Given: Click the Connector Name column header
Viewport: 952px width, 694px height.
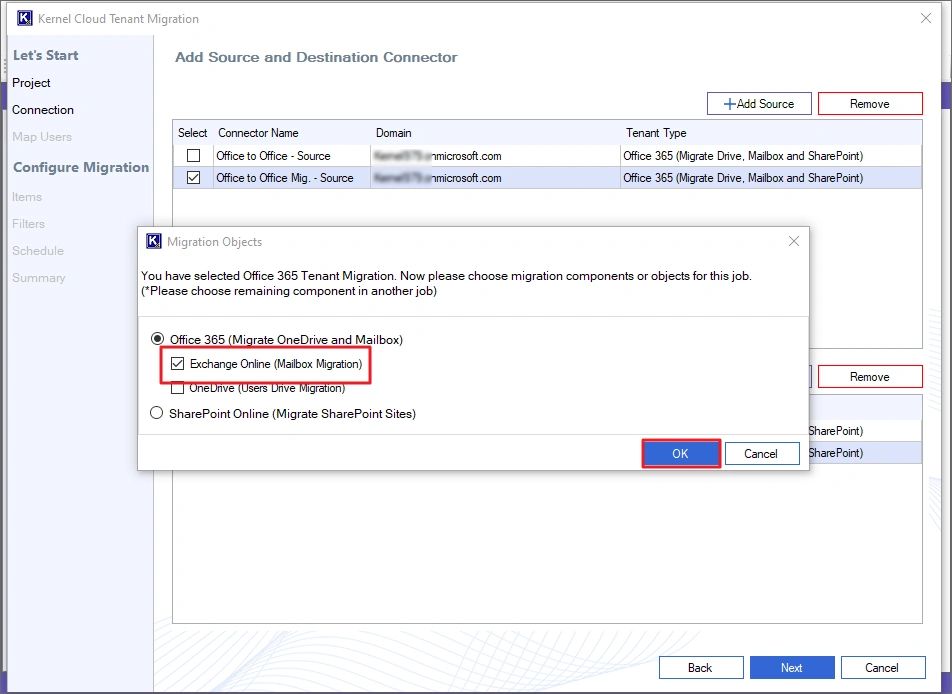Looking at the screenshot, I should tap(261, 132).
